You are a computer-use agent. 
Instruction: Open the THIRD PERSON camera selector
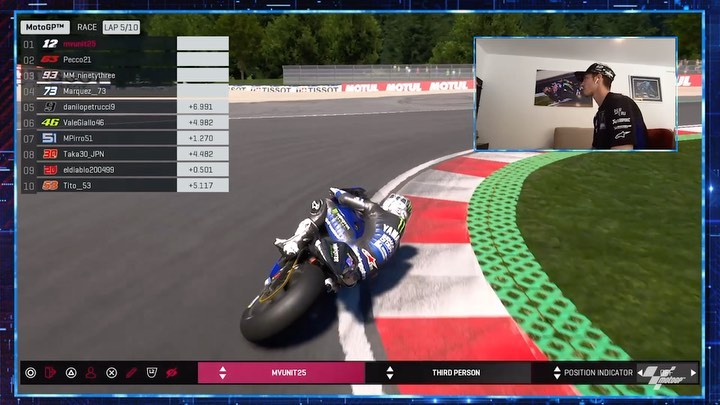[x=448, y=372]
